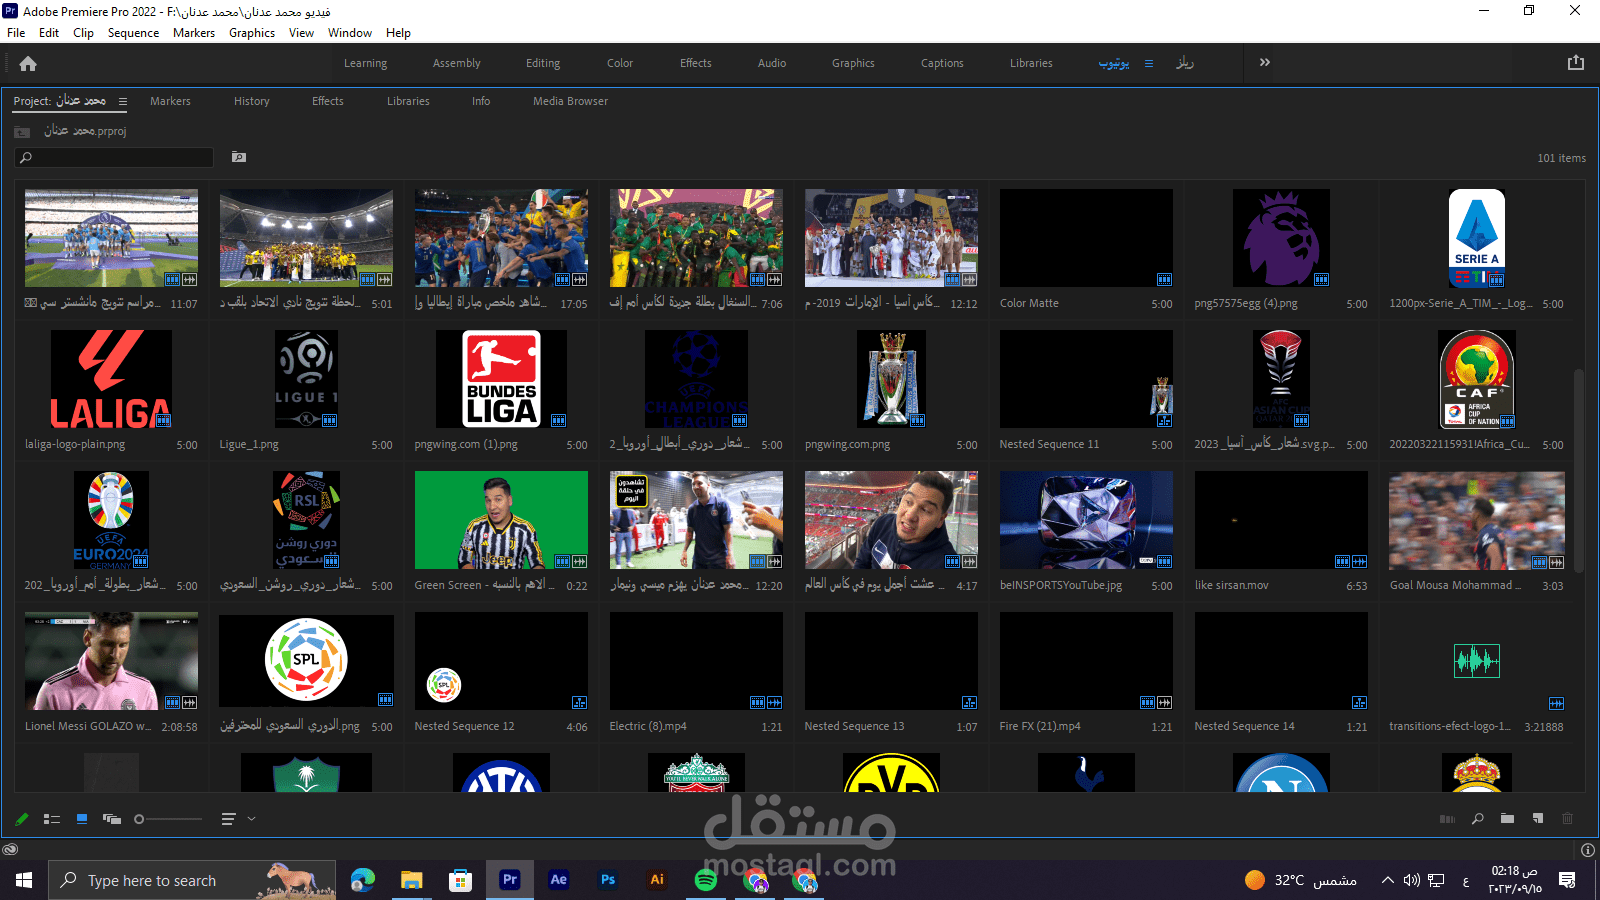The height and width of the screenshot is (900, 1600).
Task: Switch to the Media Browser tab
Action: click(570, 101)
